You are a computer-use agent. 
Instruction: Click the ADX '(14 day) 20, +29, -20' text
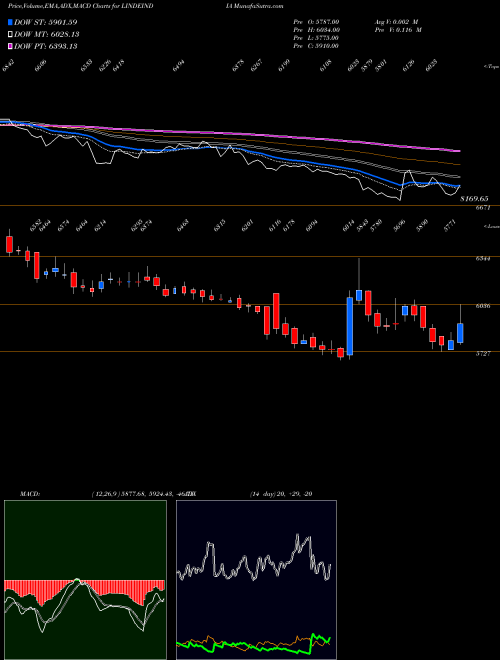pyautogui.click(x=281, y=494)
